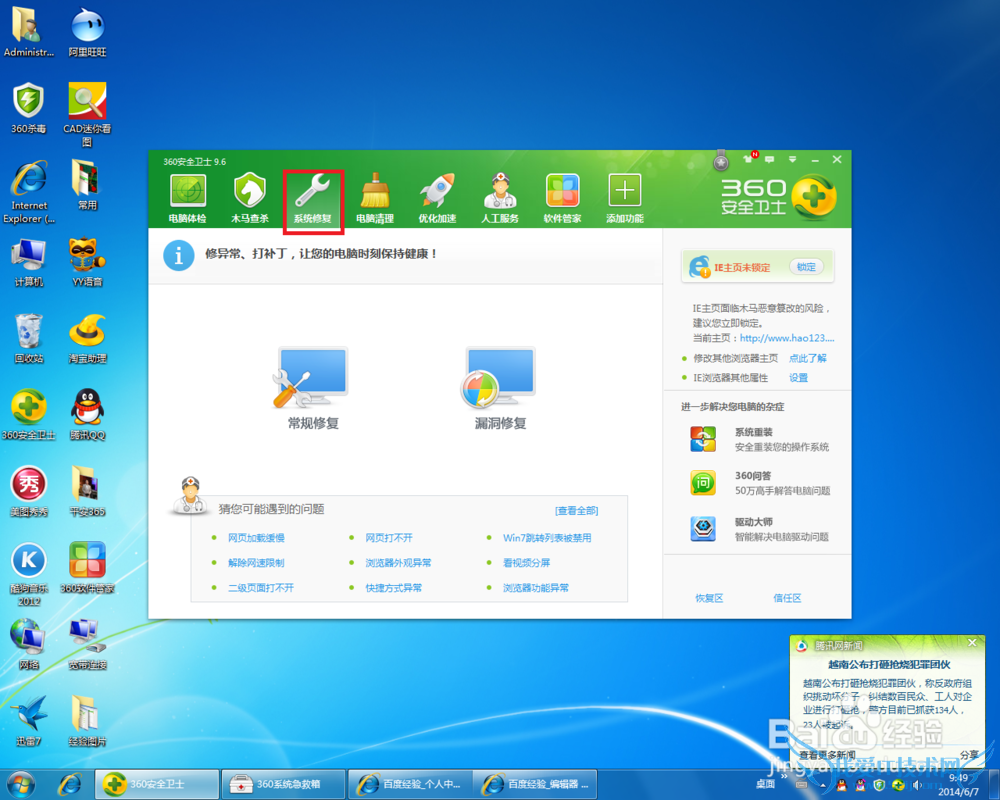Open 360软件管家 desktop icon
1000x800 pixels.
pyautogui.click(x=87, y=567)
